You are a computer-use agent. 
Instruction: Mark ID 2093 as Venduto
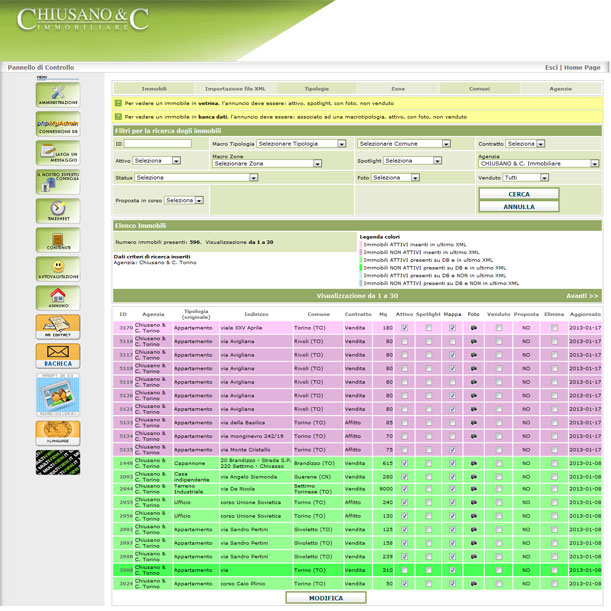pyautogui.click(x=499, y=477)
